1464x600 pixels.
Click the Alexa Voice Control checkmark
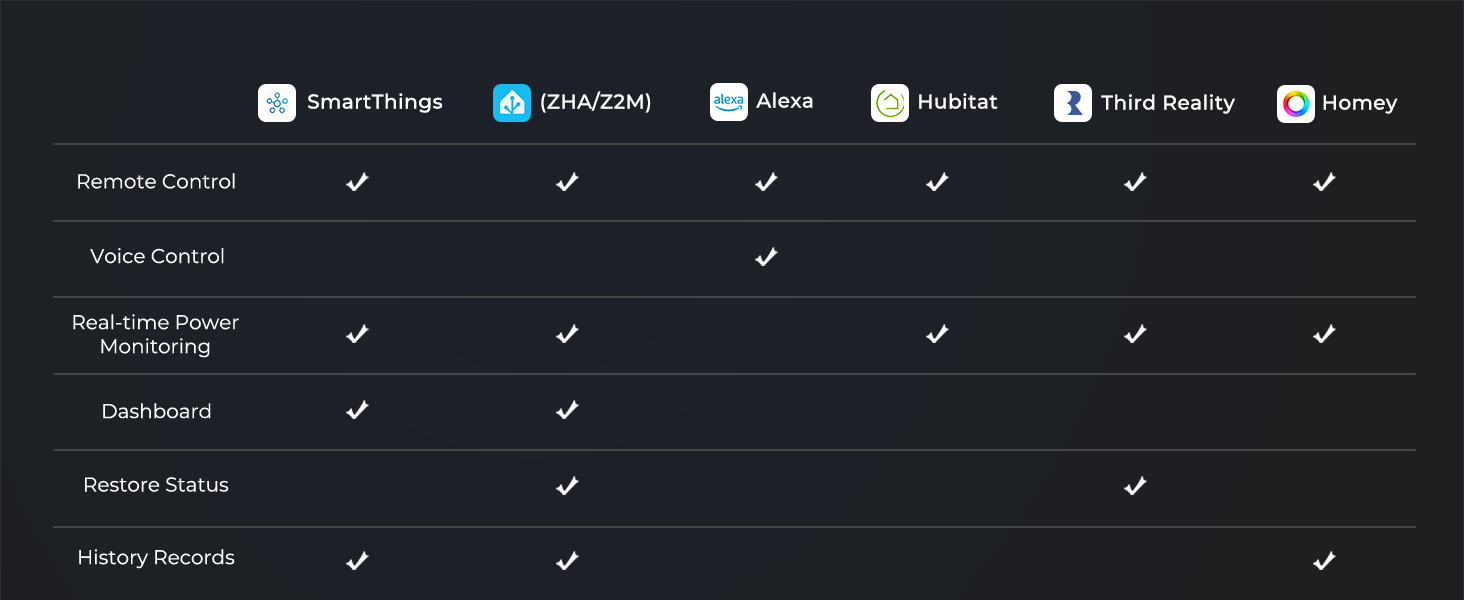(x=766, y=257)
